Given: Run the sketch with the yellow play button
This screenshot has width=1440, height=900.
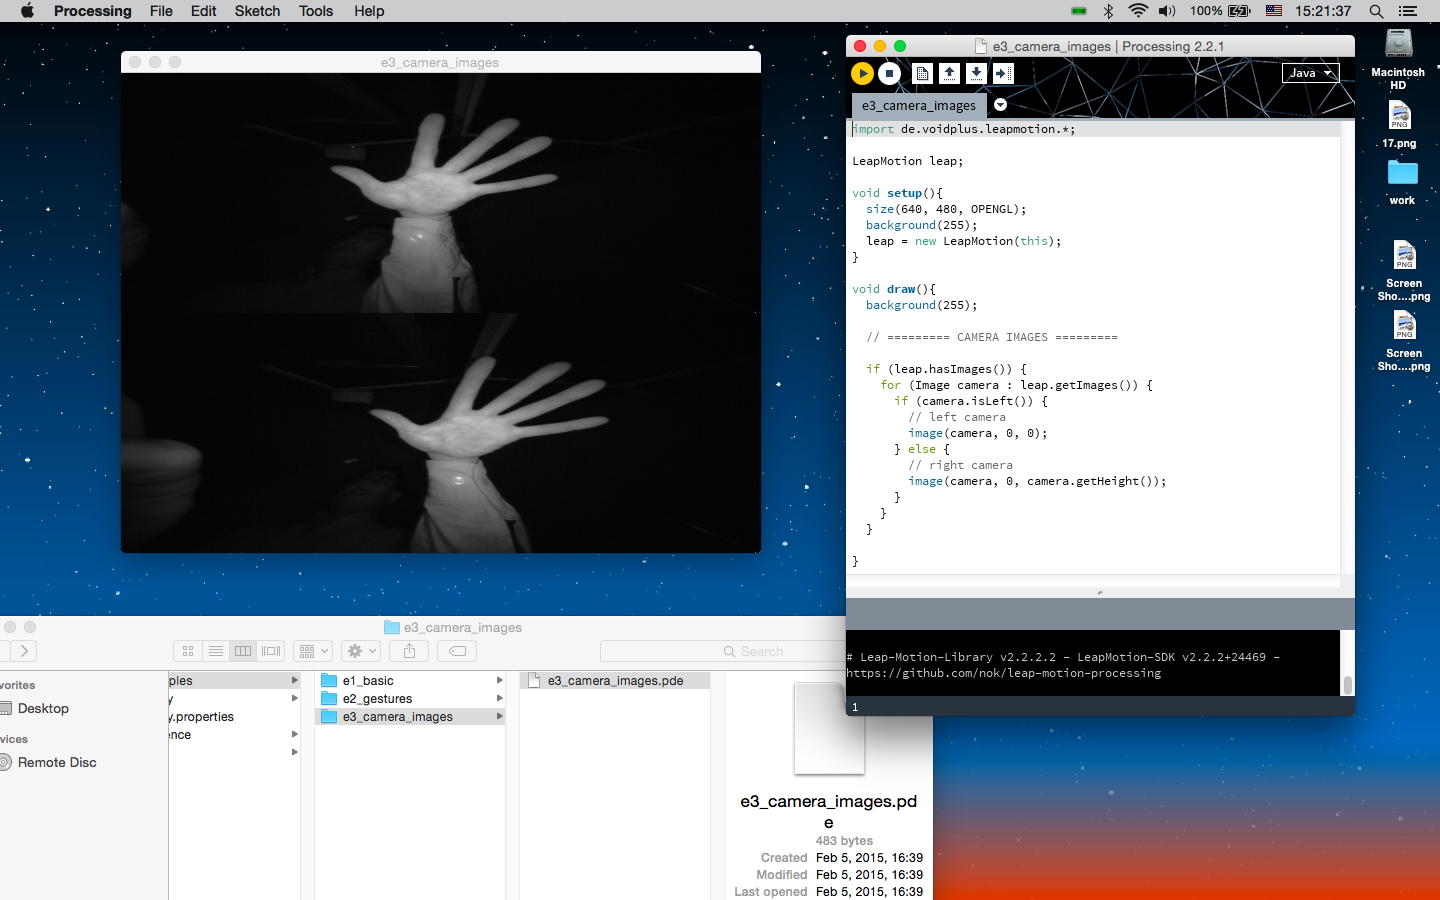Looking at the screenshot, I should [x=862, y=73].
